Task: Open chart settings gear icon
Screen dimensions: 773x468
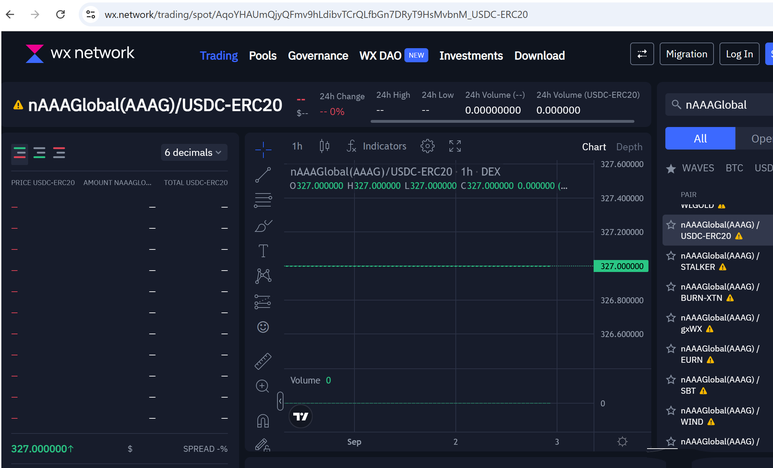Action: click(428, 146)
